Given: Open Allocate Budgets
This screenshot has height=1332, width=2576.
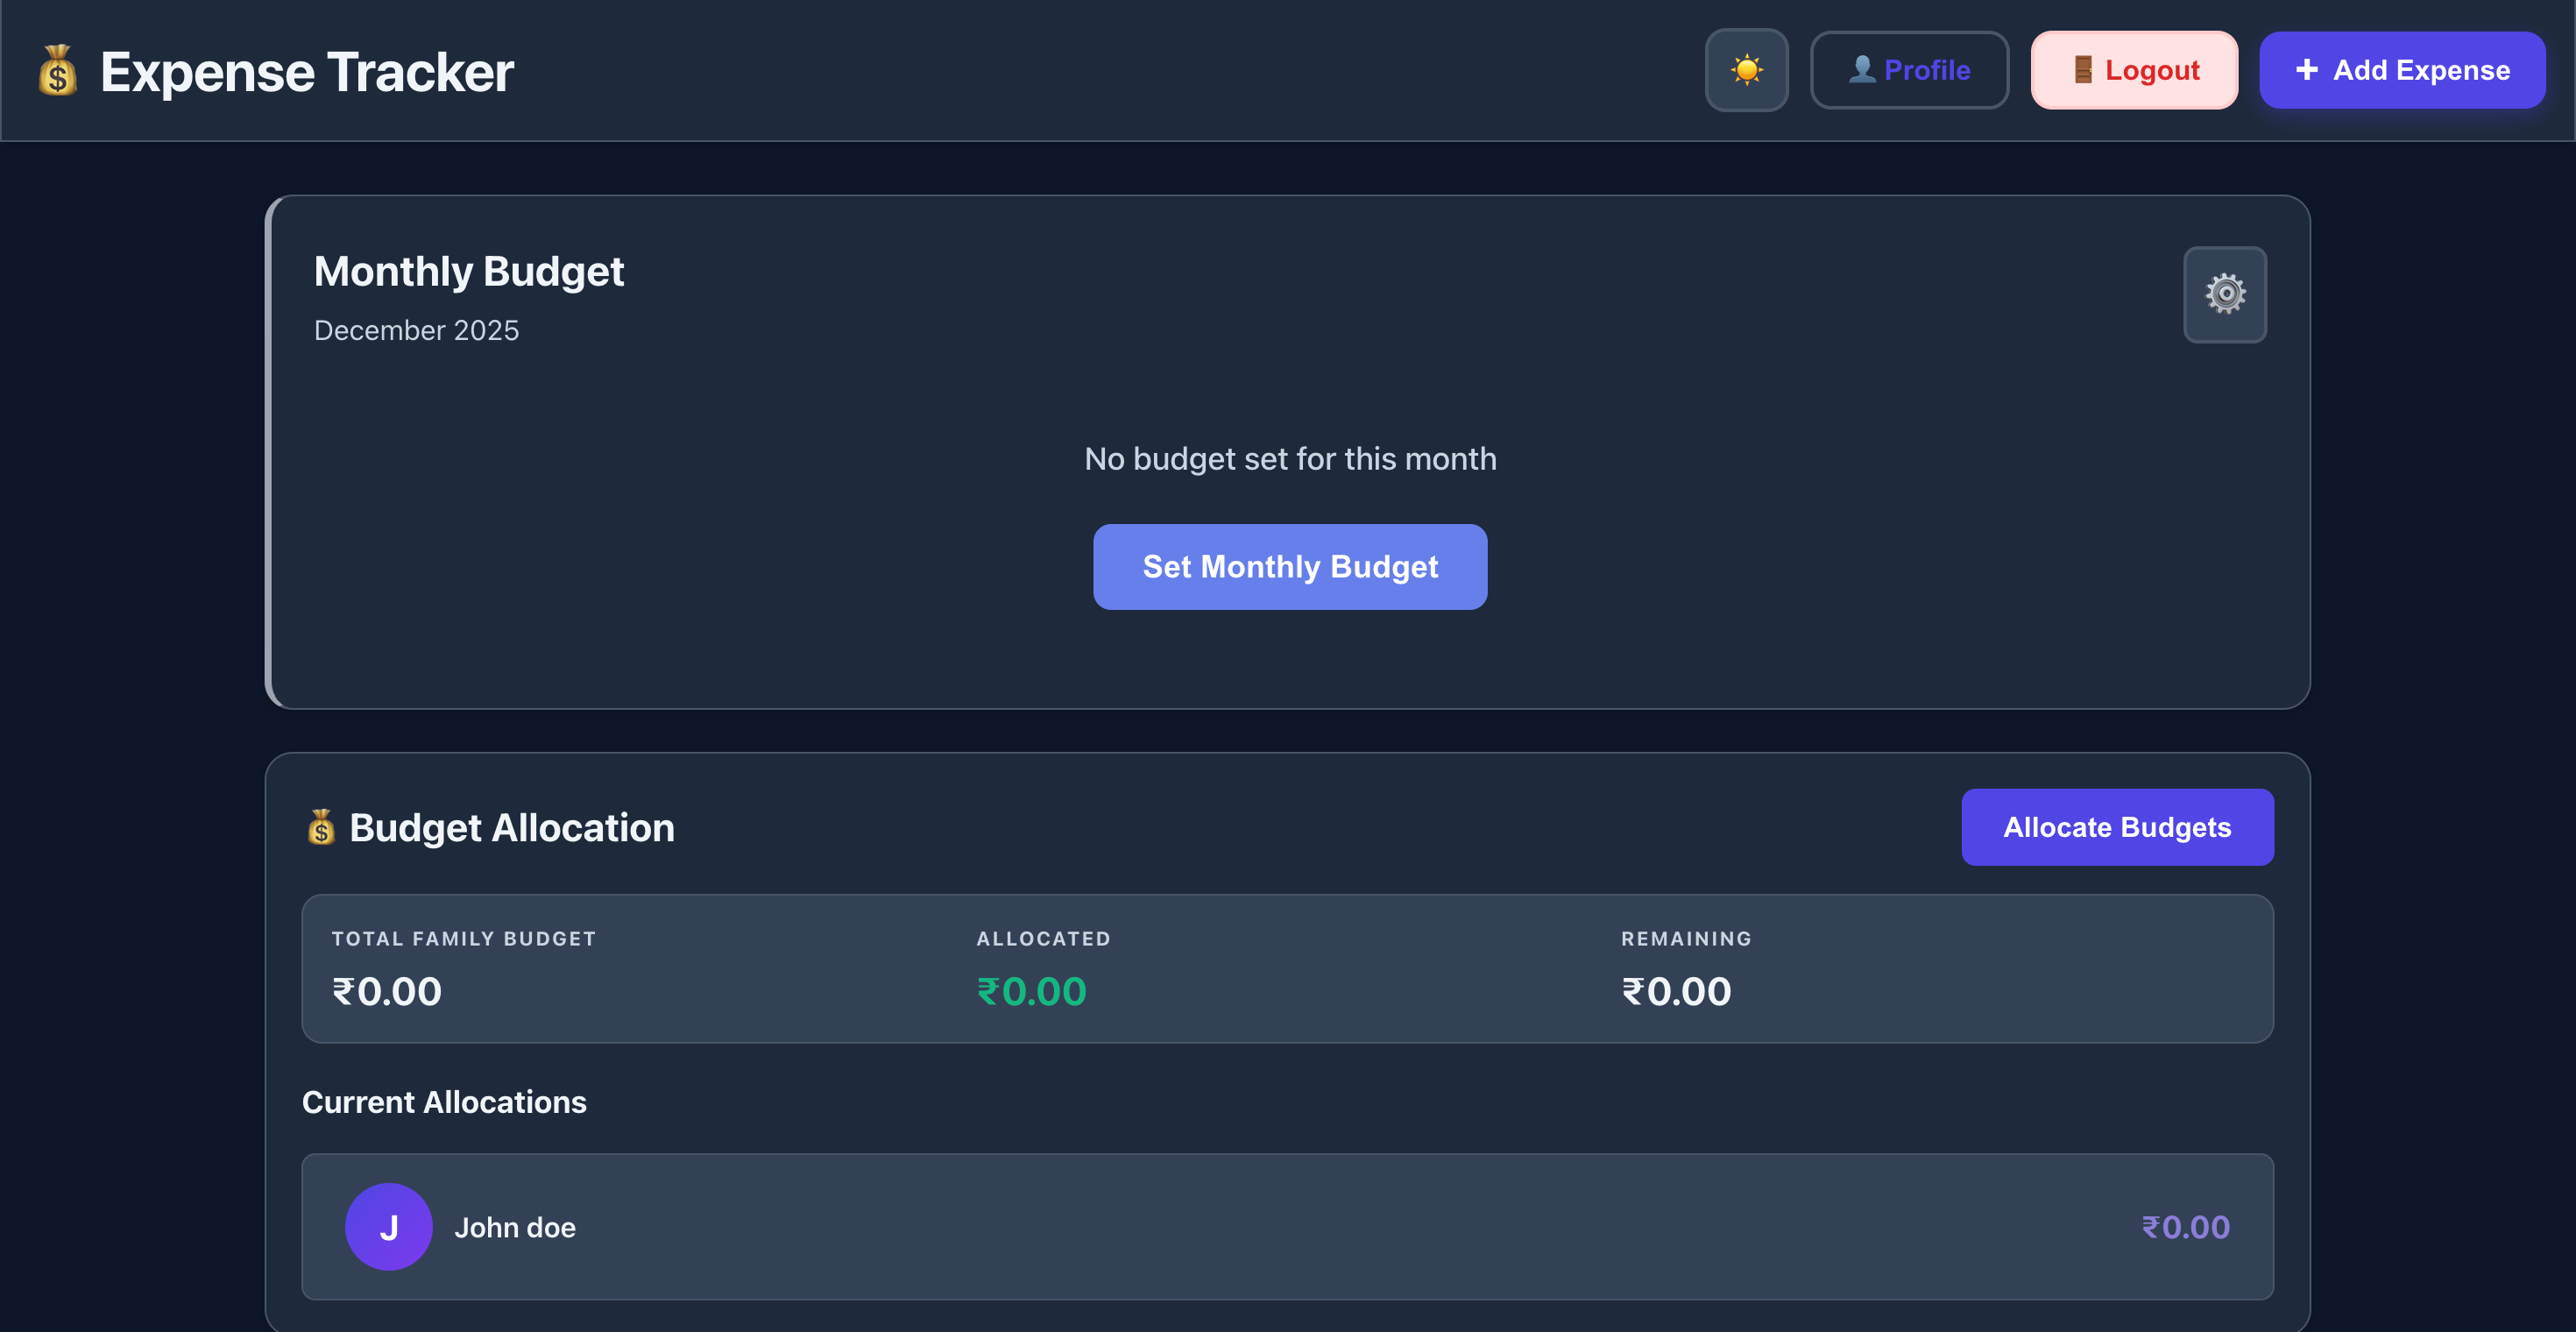Looking at the screenshot, I should 2117,827.
